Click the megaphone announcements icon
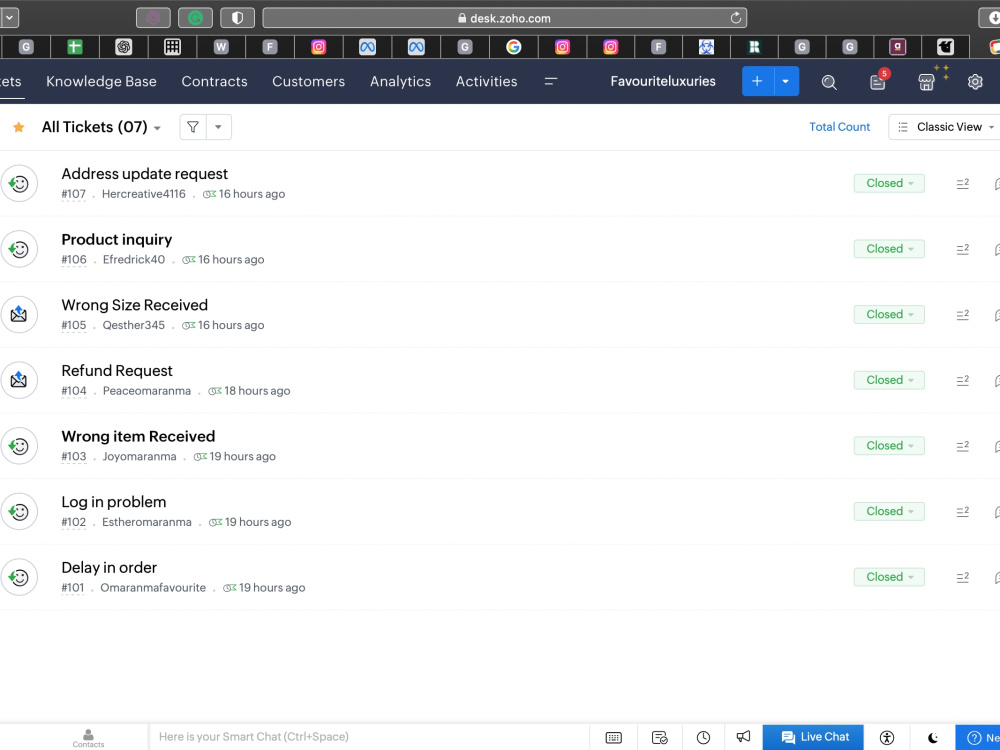 743,737
